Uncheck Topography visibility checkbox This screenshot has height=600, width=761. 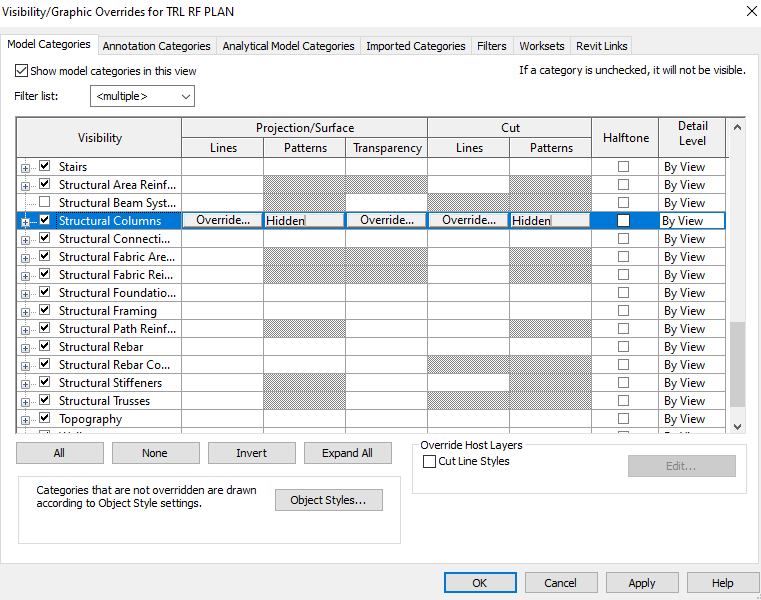tap(45, 418)
